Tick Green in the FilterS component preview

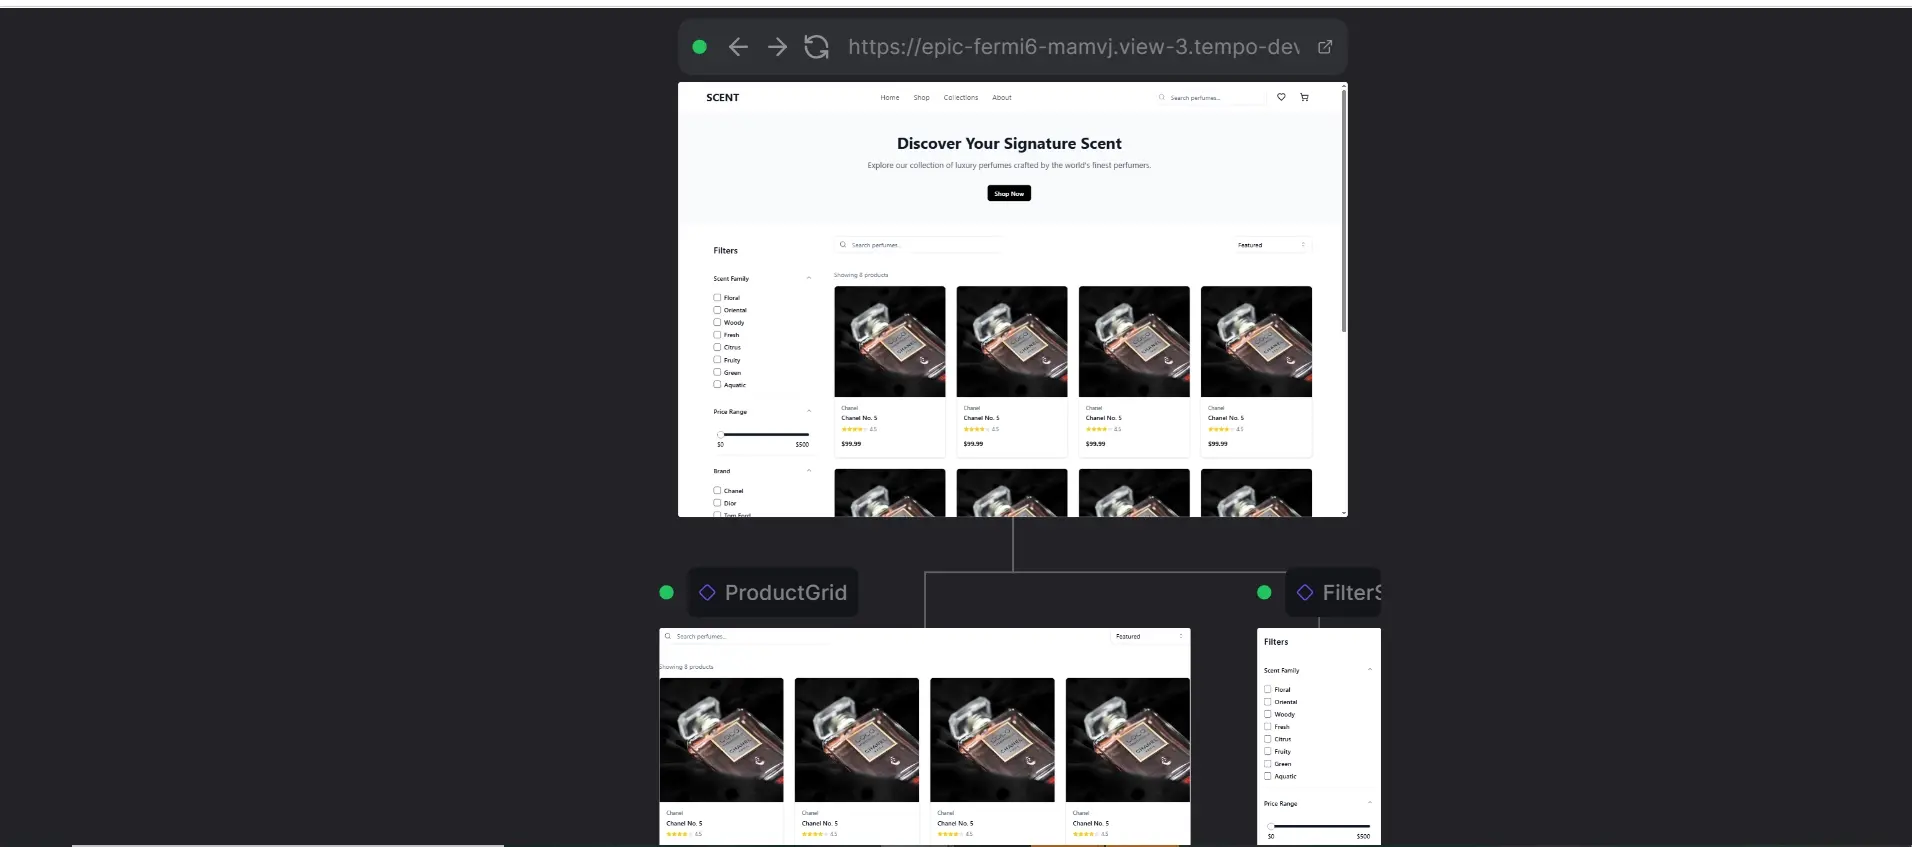1268,763
